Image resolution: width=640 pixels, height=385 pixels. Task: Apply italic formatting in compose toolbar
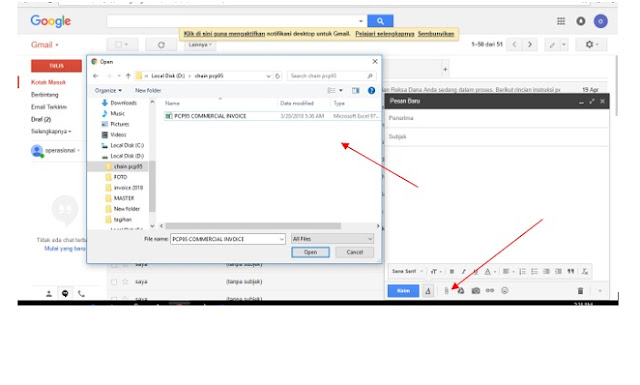pyautogui.click(x=464, y=272)
